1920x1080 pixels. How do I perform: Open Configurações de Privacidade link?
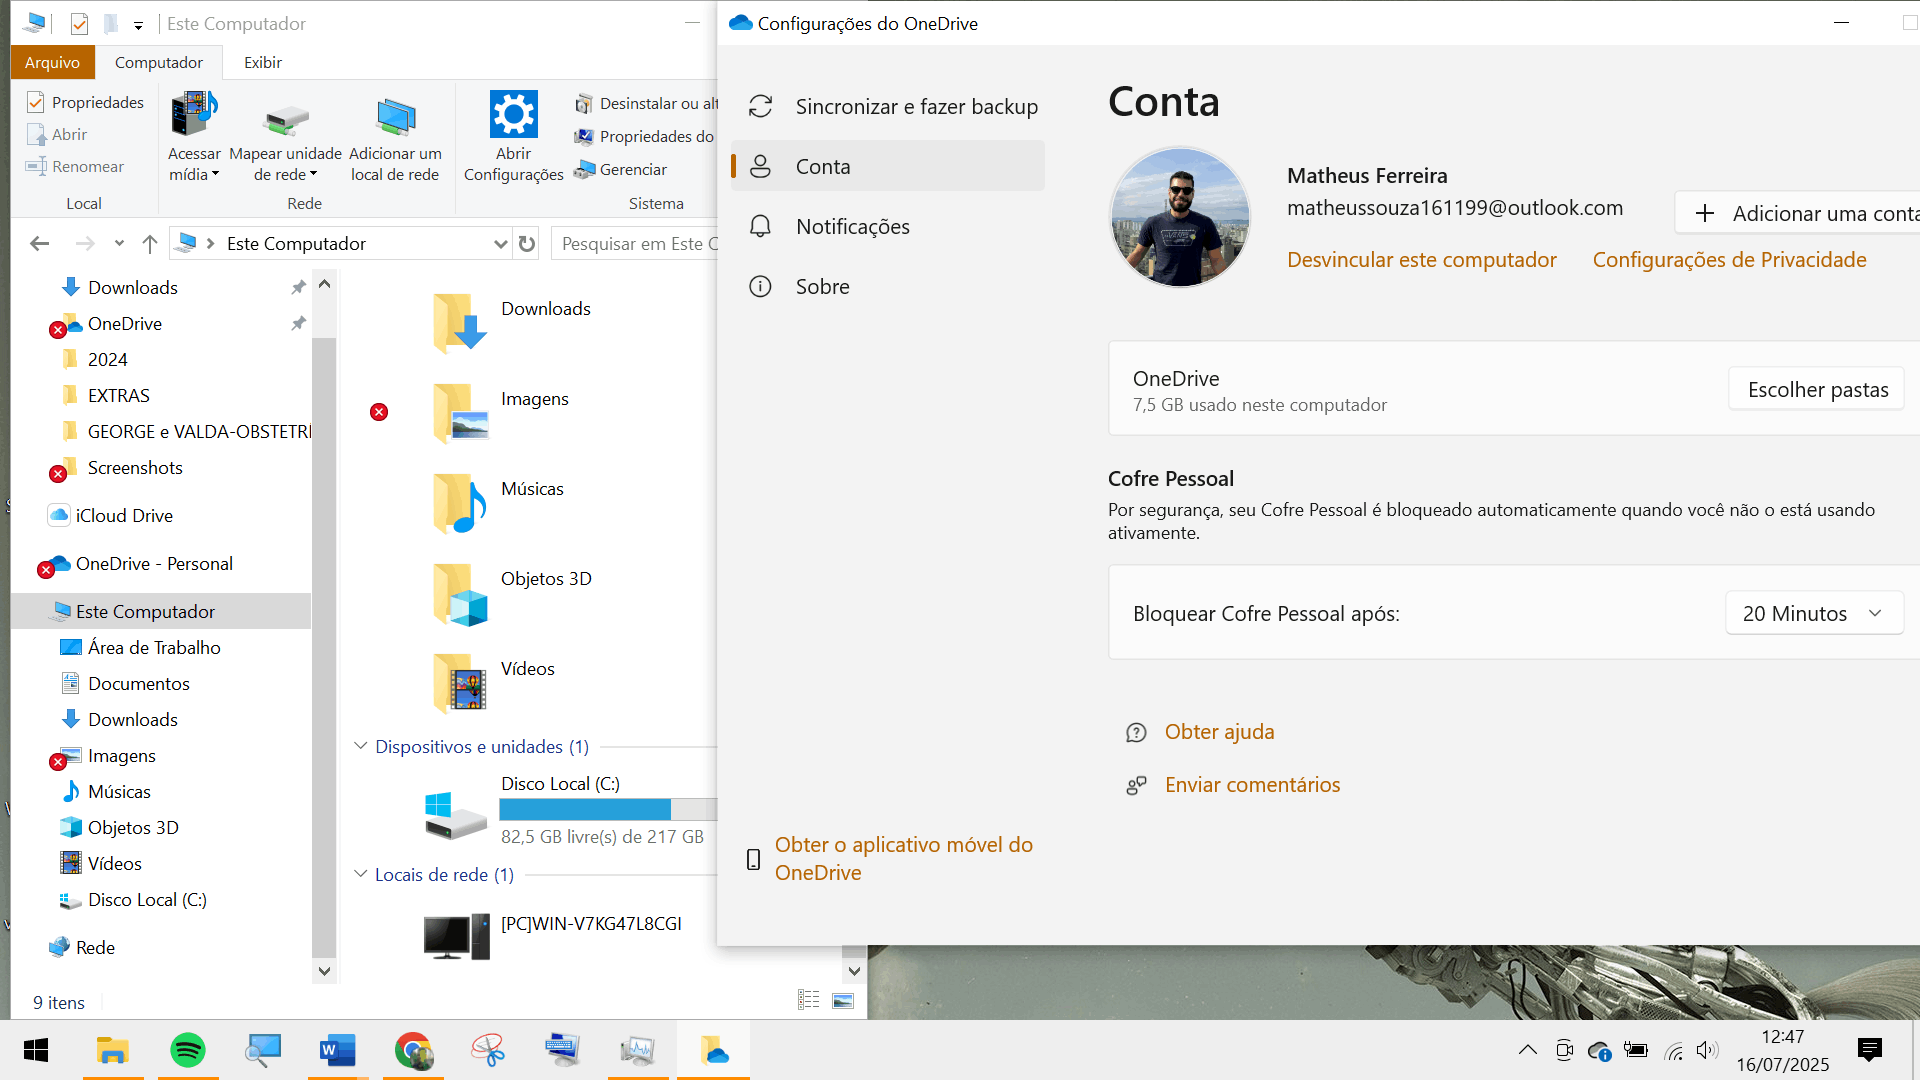[1730, 260]
